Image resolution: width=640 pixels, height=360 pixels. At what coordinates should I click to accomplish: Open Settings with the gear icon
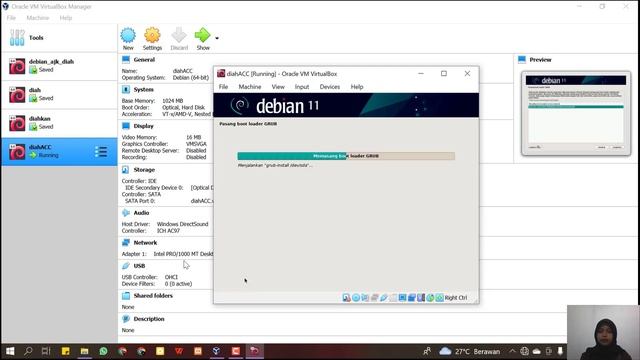click(152, 36)
